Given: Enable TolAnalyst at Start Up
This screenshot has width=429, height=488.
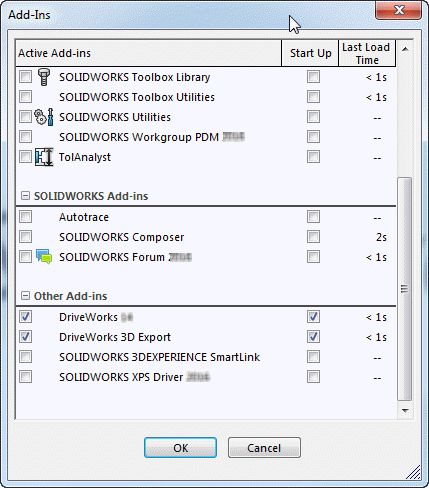Looking at the screenshot, I should tap(313, 157).
